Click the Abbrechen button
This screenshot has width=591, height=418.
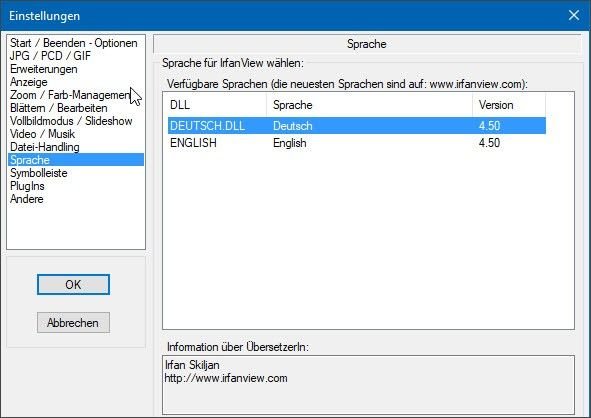73,323
